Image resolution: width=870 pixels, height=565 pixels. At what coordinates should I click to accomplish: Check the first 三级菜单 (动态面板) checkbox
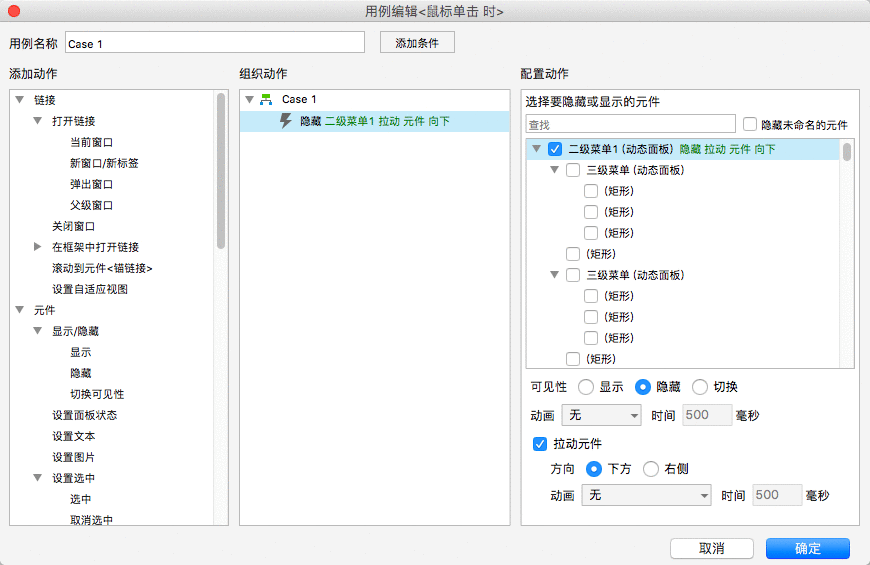pos(573,170)
